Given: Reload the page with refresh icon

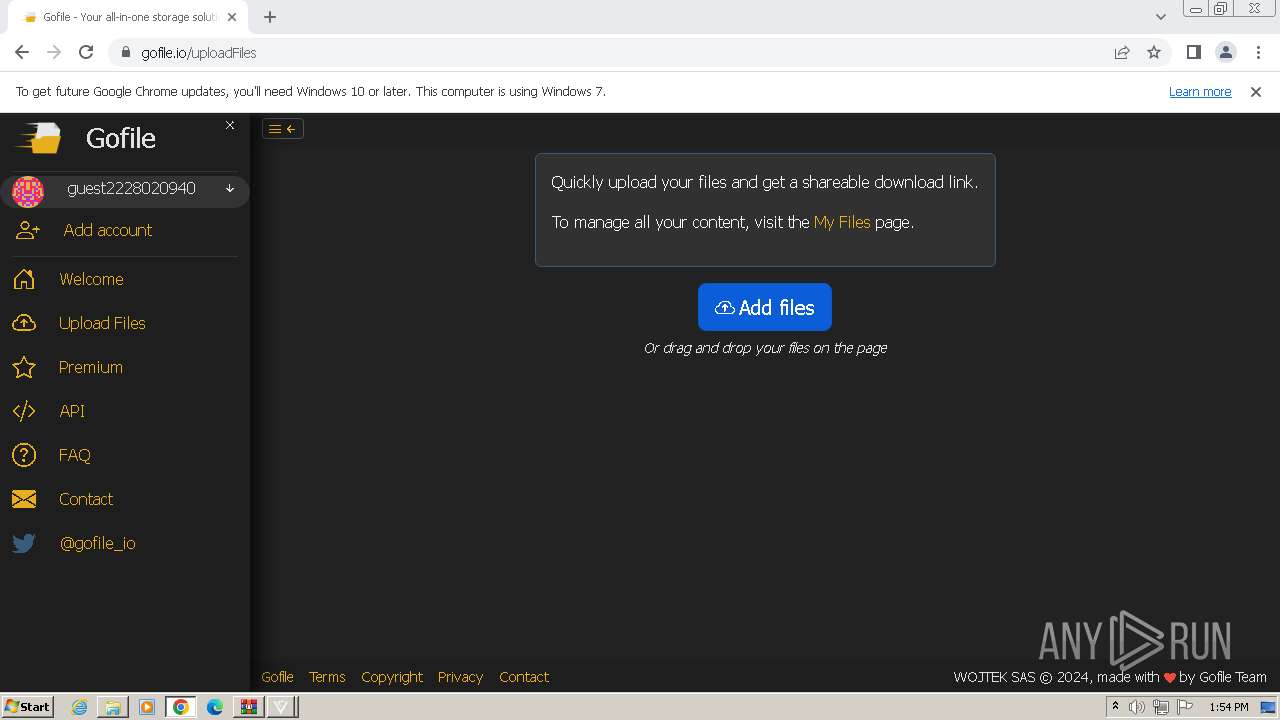Looking at the screenshot, I should 86,52.
